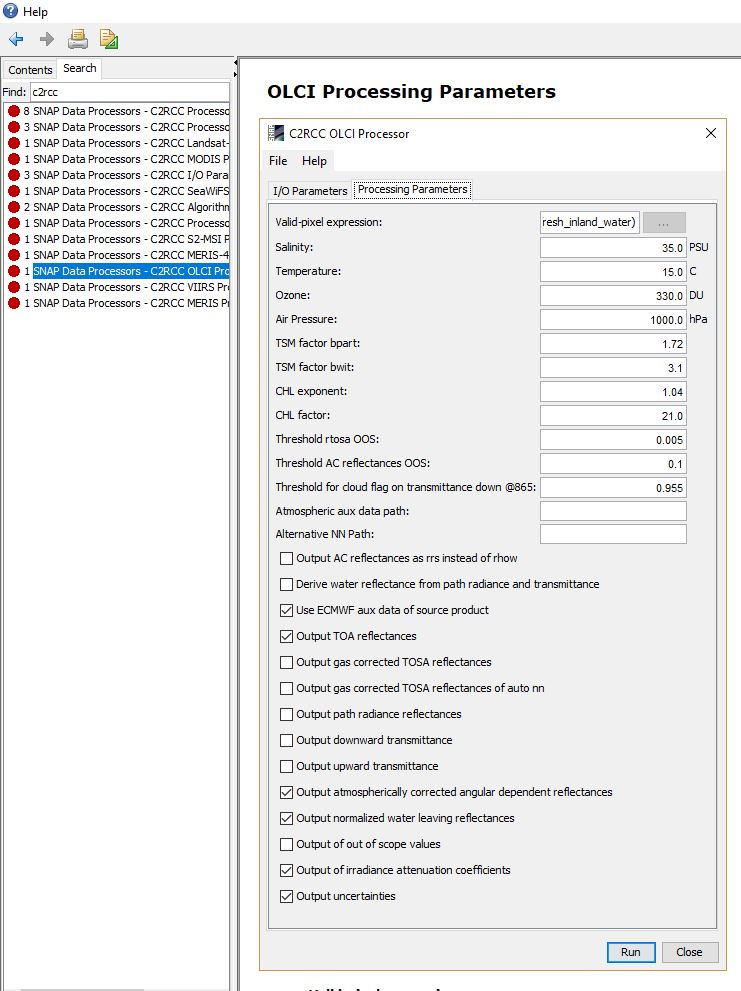Uncheck Output normalized water leaving reflectances

286,818
